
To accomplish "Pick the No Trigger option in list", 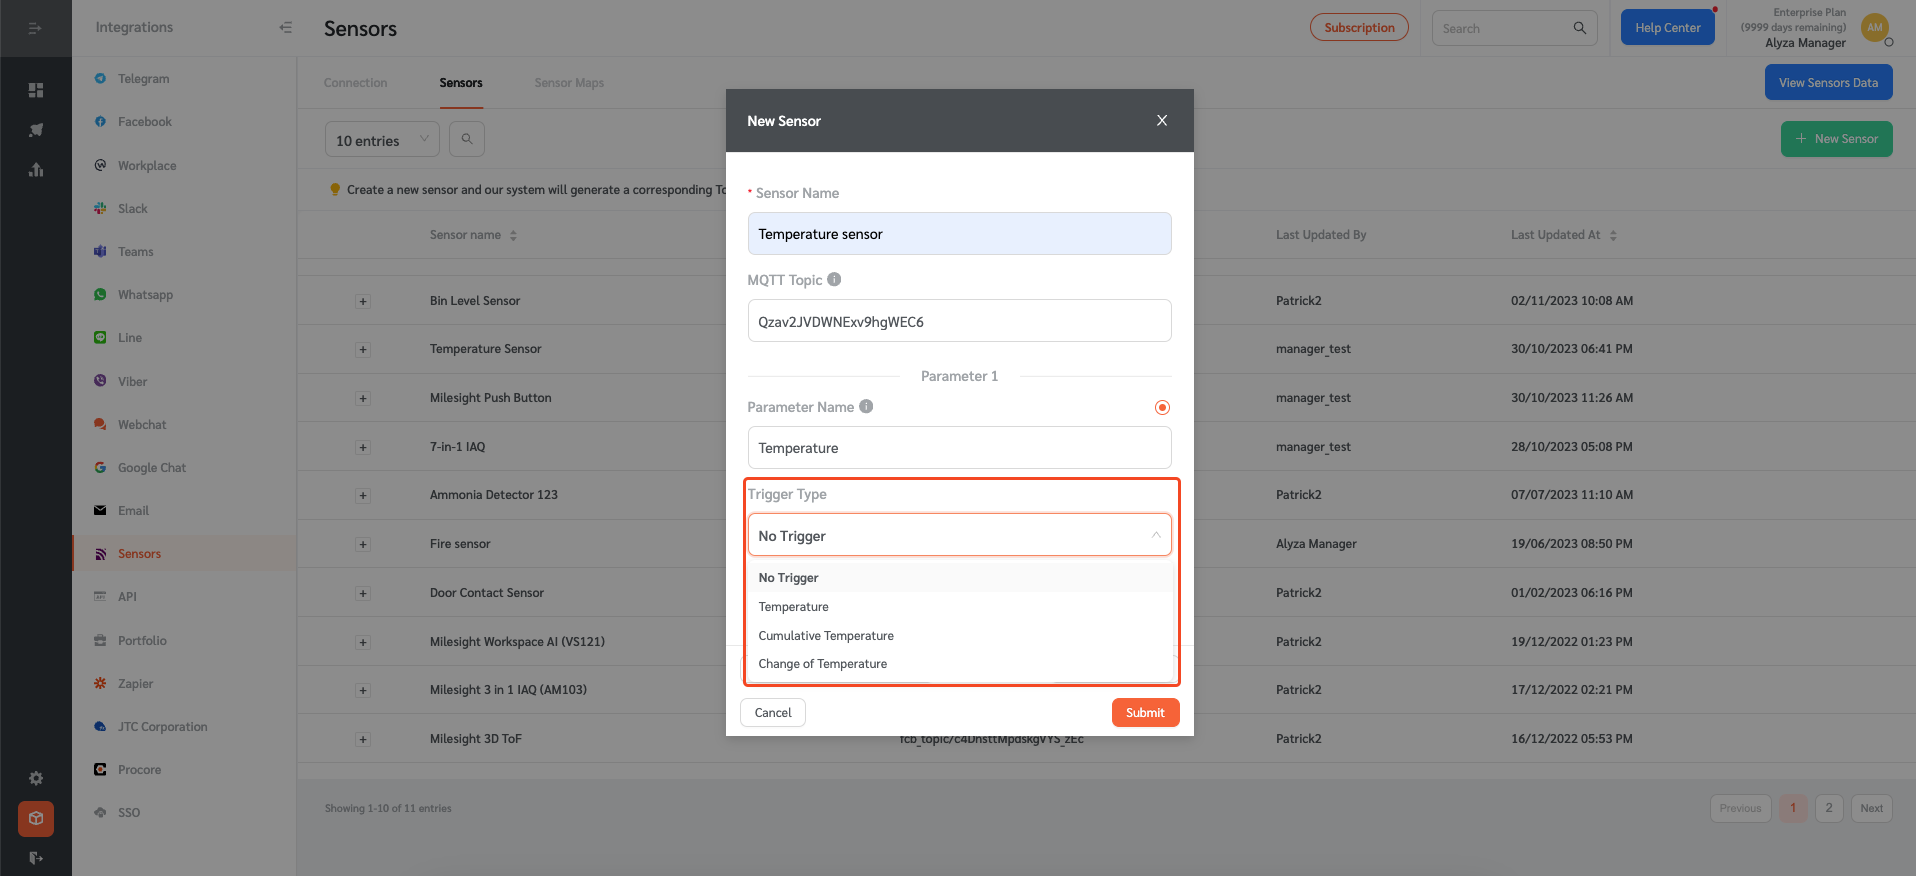I will (959, 578).
